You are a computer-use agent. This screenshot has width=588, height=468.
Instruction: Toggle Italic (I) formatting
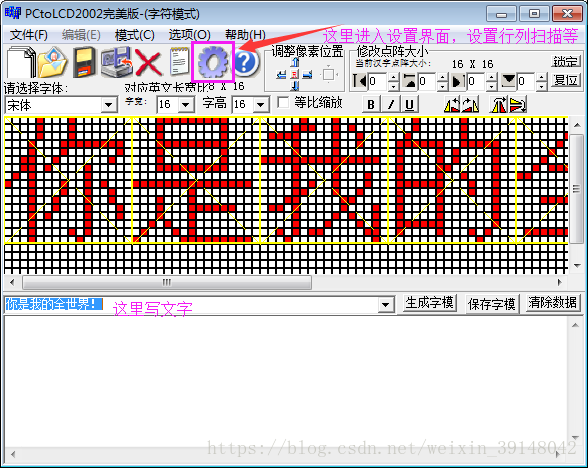pyautogui.click(x=390, y=104)
